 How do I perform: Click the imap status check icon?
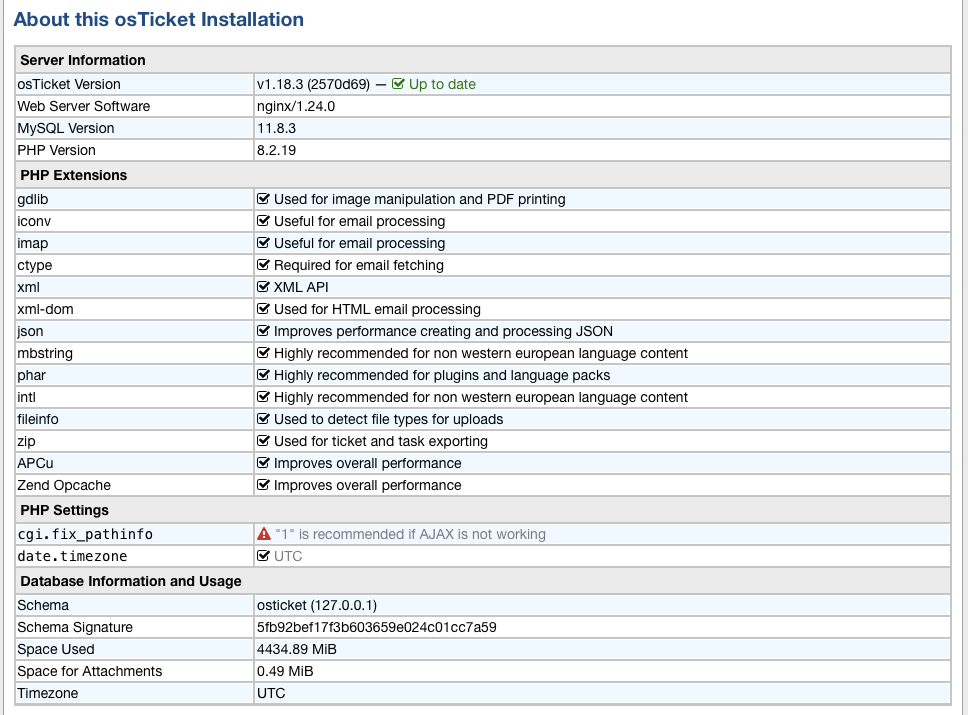[x=264, y=243]
